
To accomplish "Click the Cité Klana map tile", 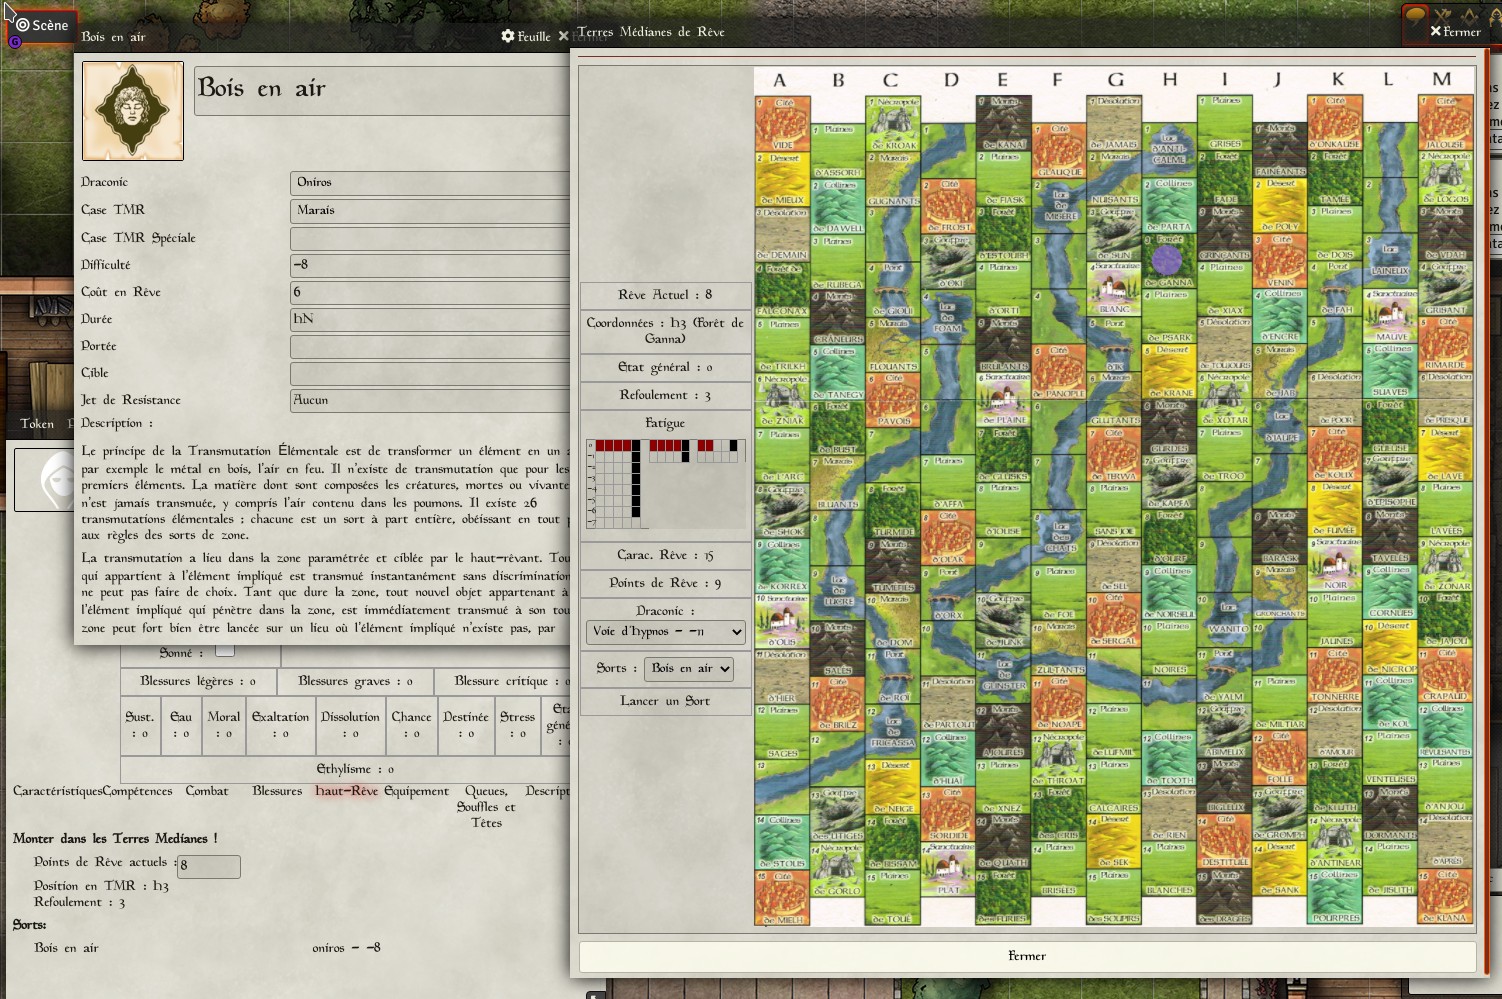I will (x=1445, y=897).
